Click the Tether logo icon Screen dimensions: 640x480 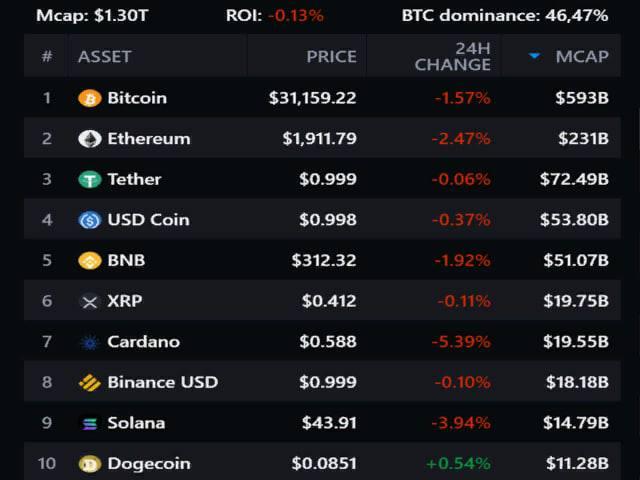tap(90, 180)
